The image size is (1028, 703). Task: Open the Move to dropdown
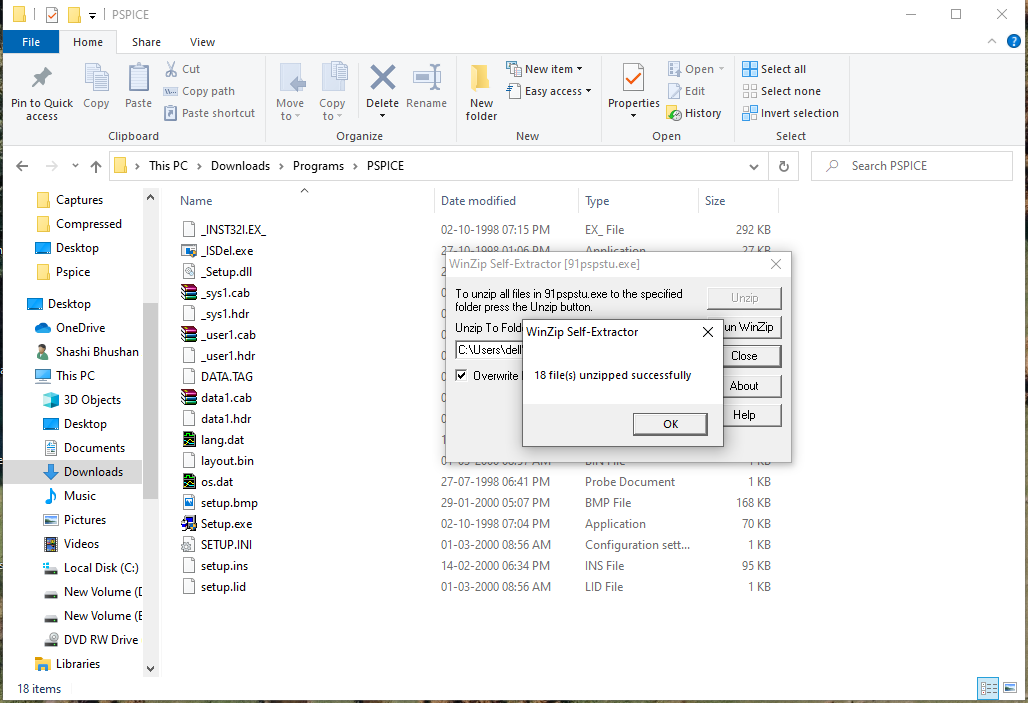[289, 110]
